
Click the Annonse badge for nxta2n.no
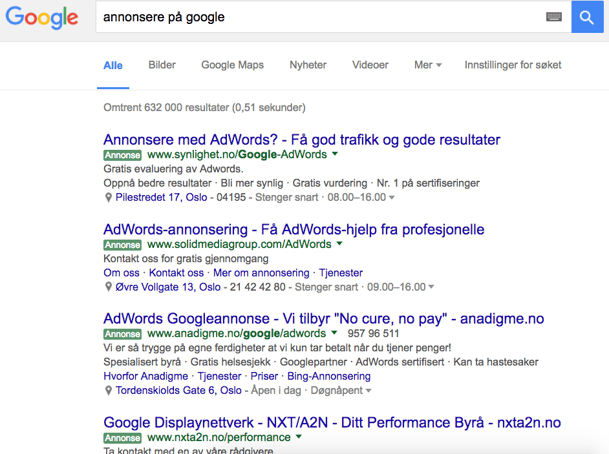tap(122, 438)
